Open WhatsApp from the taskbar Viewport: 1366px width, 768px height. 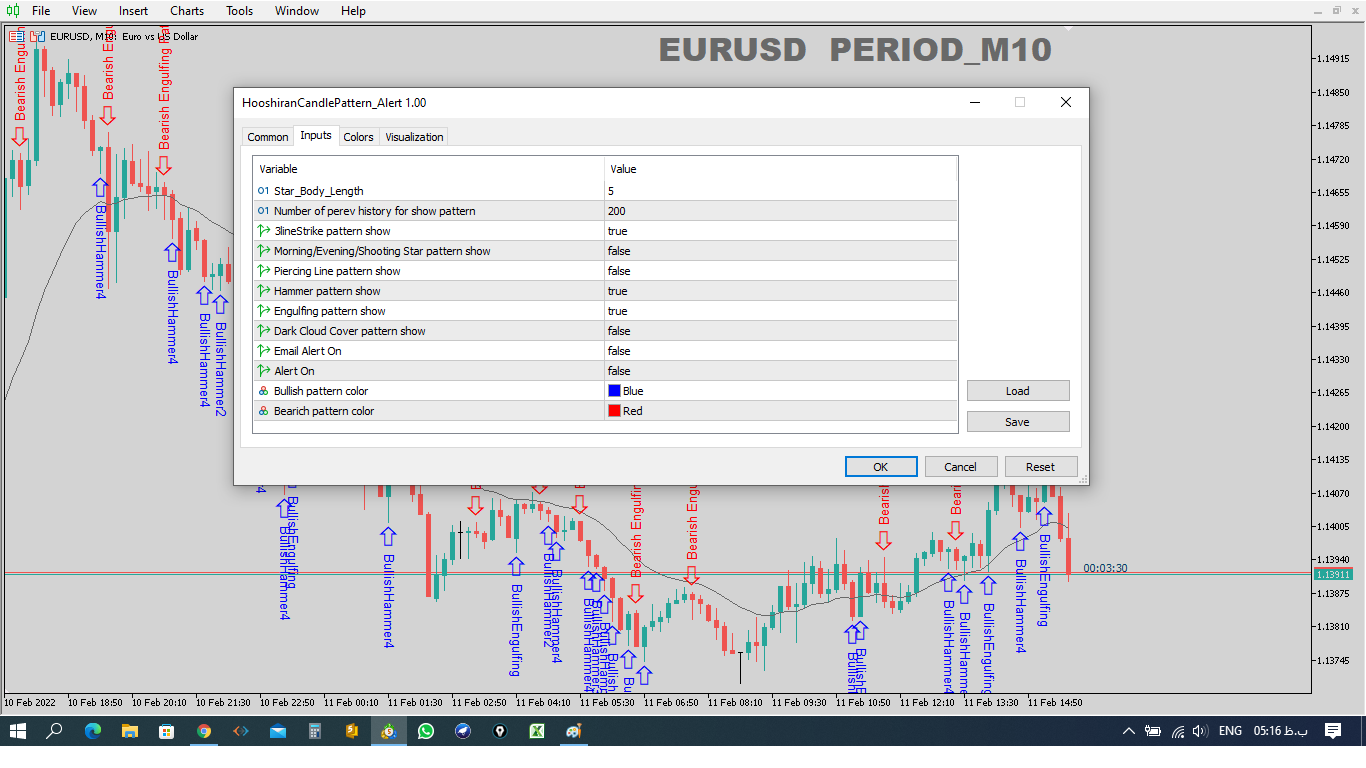coord(426,731)
